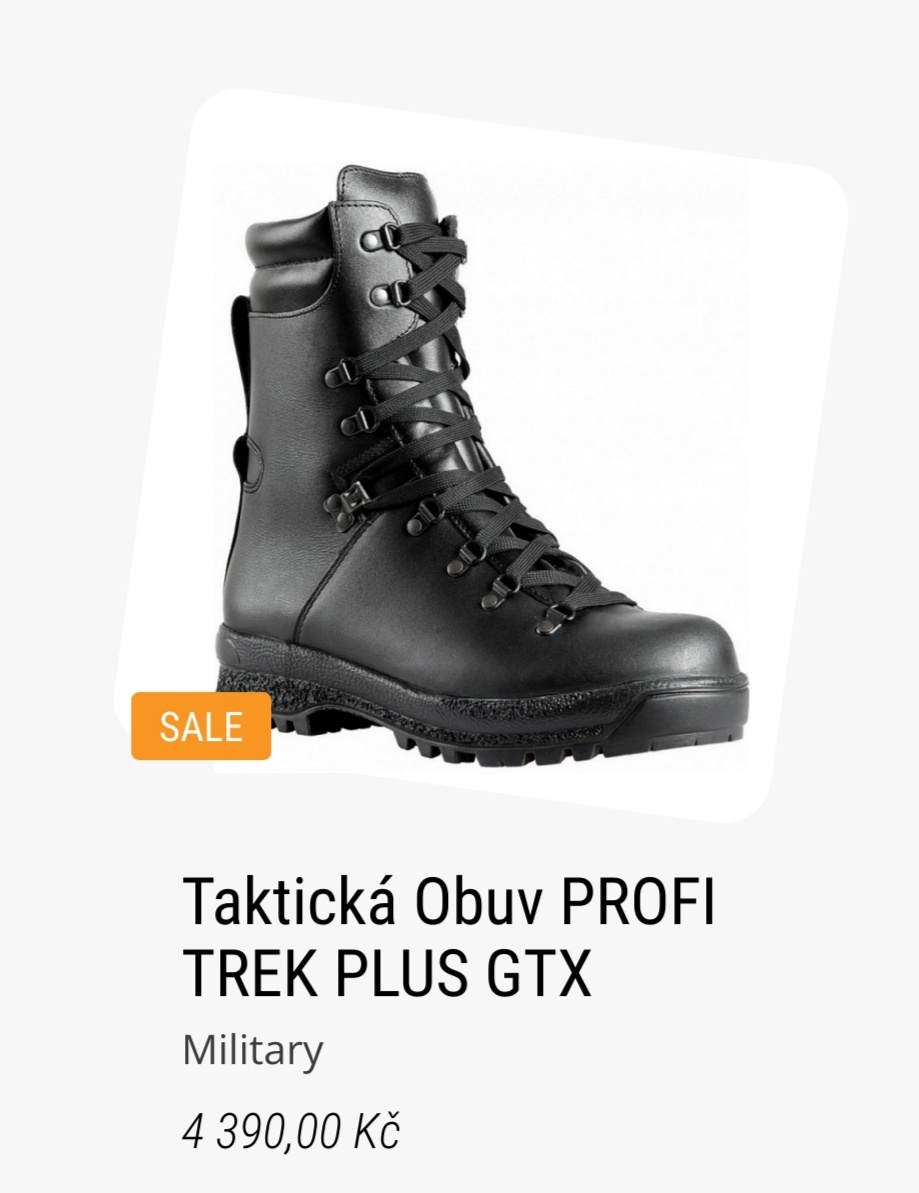
Task: Click the word TREK in product name
Action: point(250,974)
